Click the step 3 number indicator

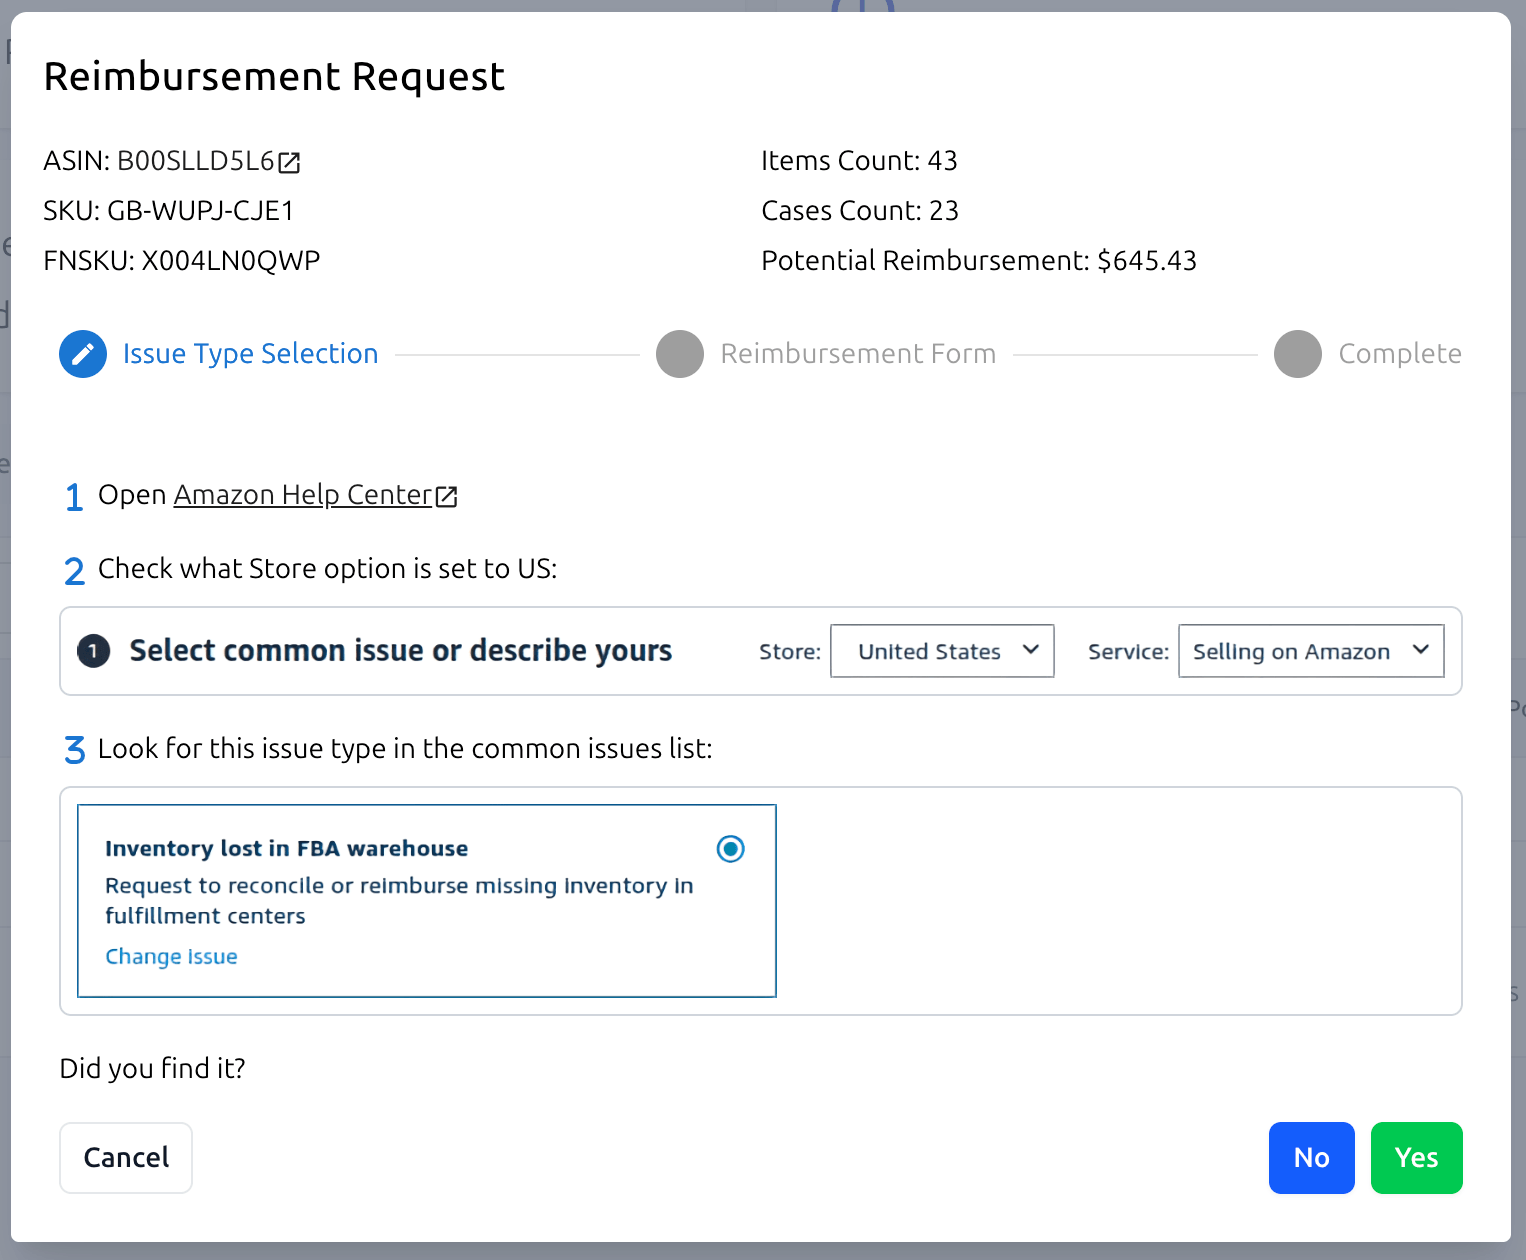click(74, 750)
